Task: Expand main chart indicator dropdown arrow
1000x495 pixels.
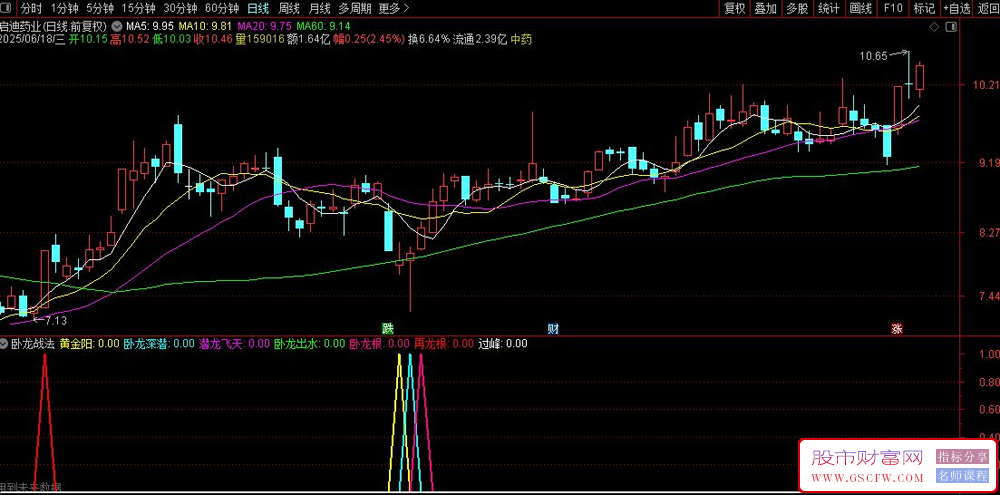Action: coord(116,27)
